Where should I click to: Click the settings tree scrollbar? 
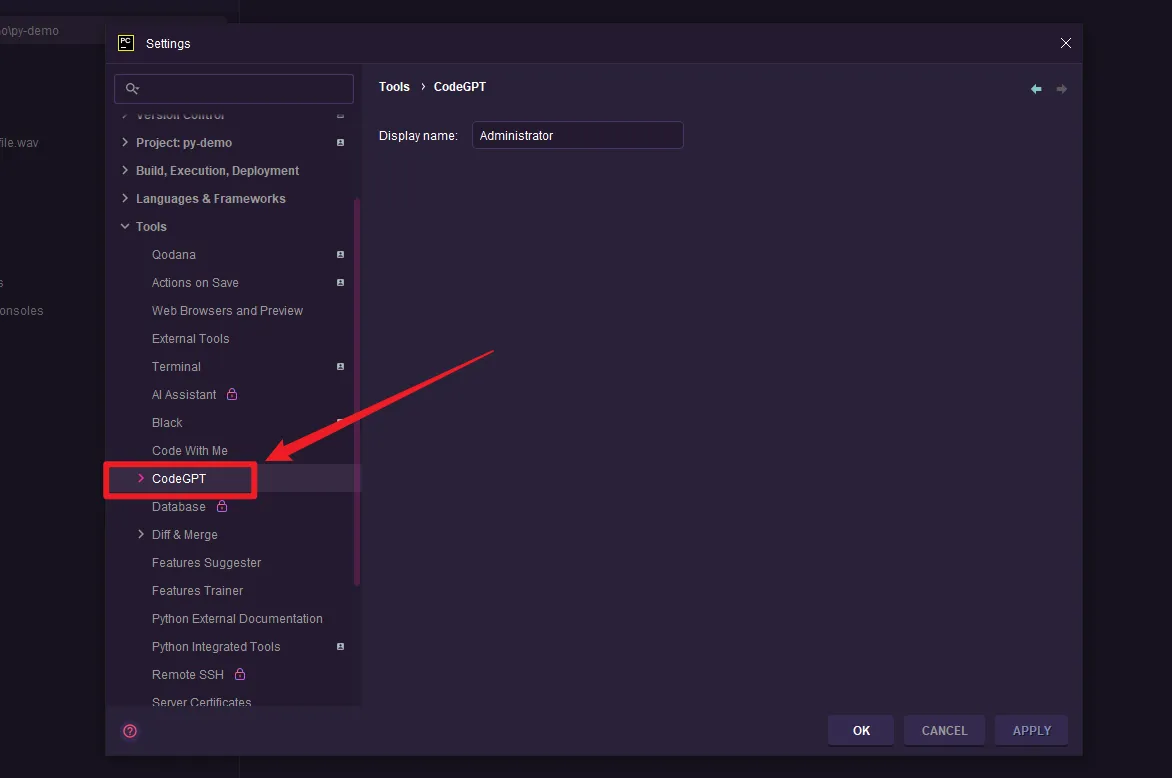click(x=357, y=390)
